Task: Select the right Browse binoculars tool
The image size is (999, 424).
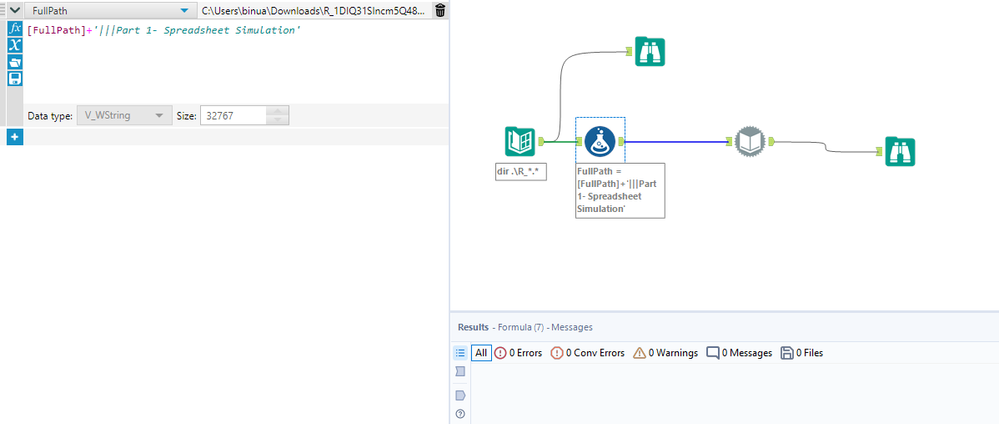Action: (900, 152)
